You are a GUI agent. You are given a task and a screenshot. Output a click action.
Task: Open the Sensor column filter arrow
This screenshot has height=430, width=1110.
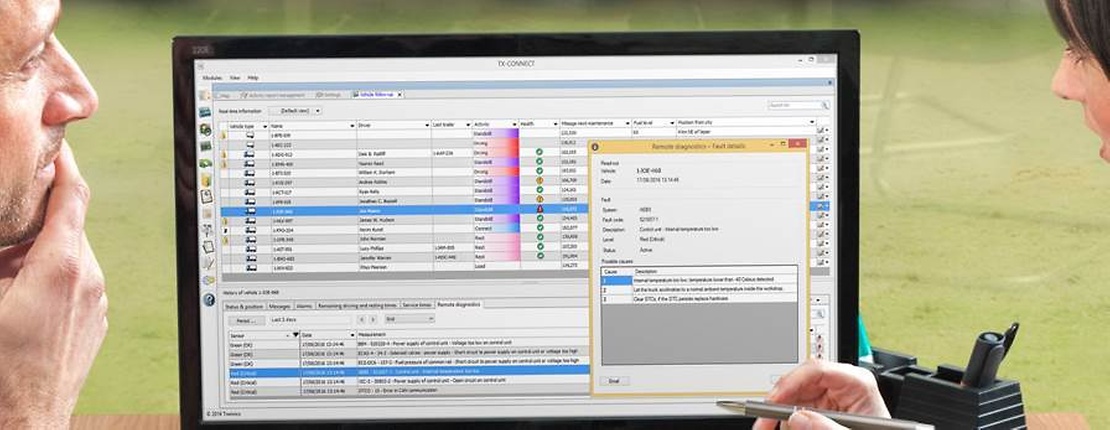(x=295, y=334)
